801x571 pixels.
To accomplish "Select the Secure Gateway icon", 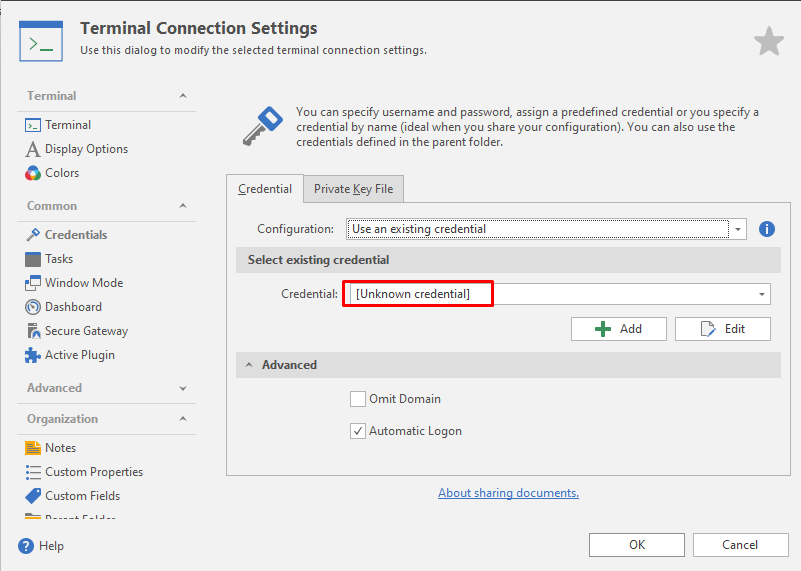I will point(34,331).
